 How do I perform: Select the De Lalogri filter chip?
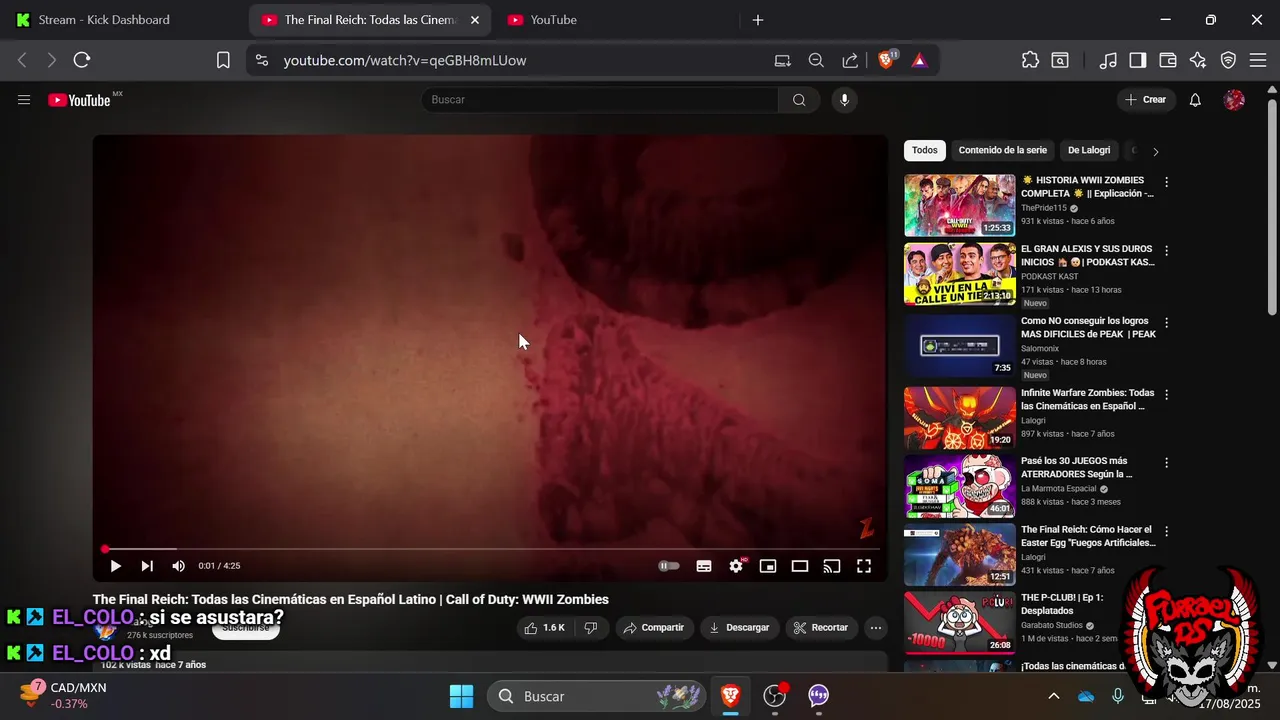[x=1089, y=150]
